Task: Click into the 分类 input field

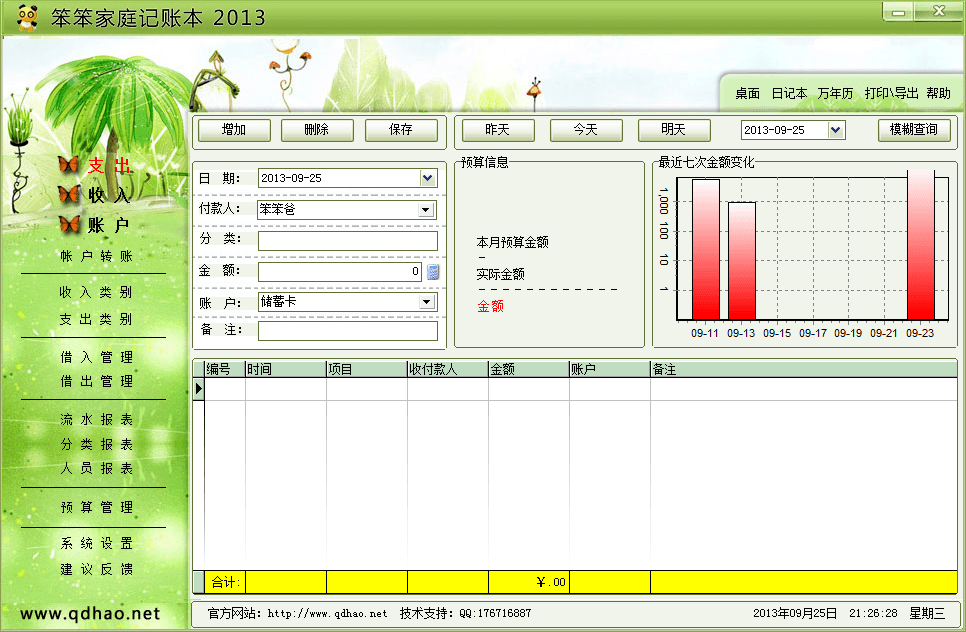Action: 347,241
